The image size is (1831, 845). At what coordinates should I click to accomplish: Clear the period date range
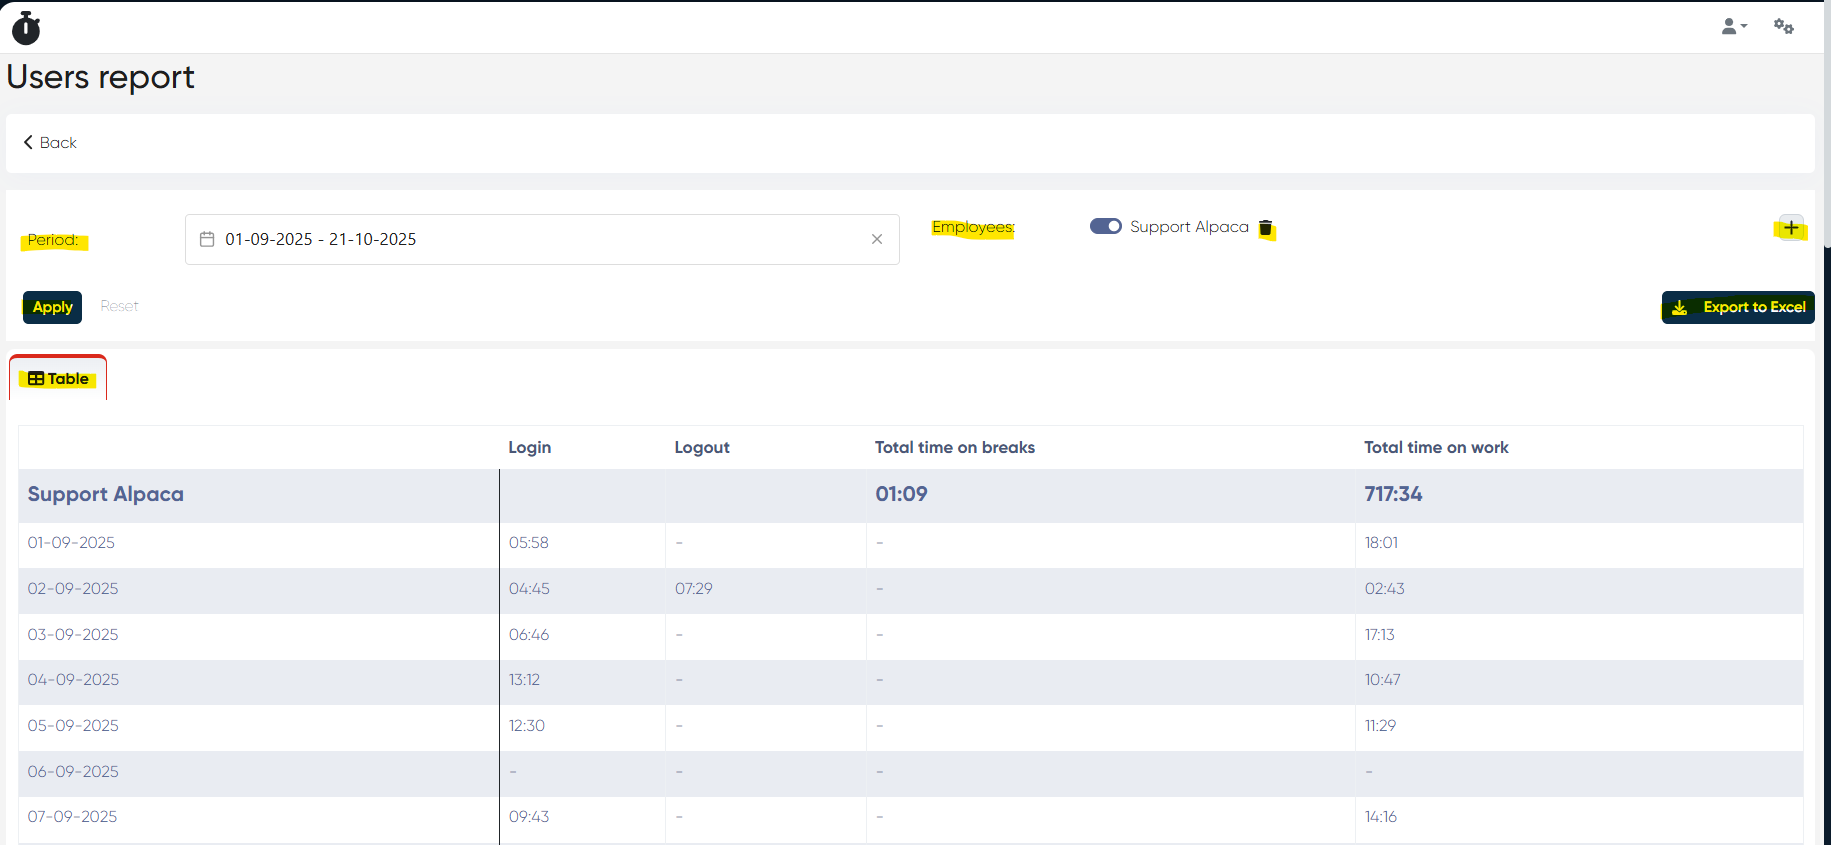[877, 240]
